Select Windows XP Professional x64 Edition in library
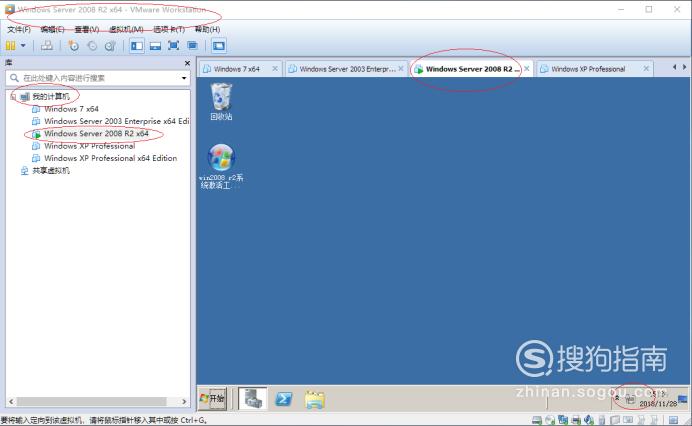Screen dimensions: 692x426 pyautogui.click(x=110, y=158)
